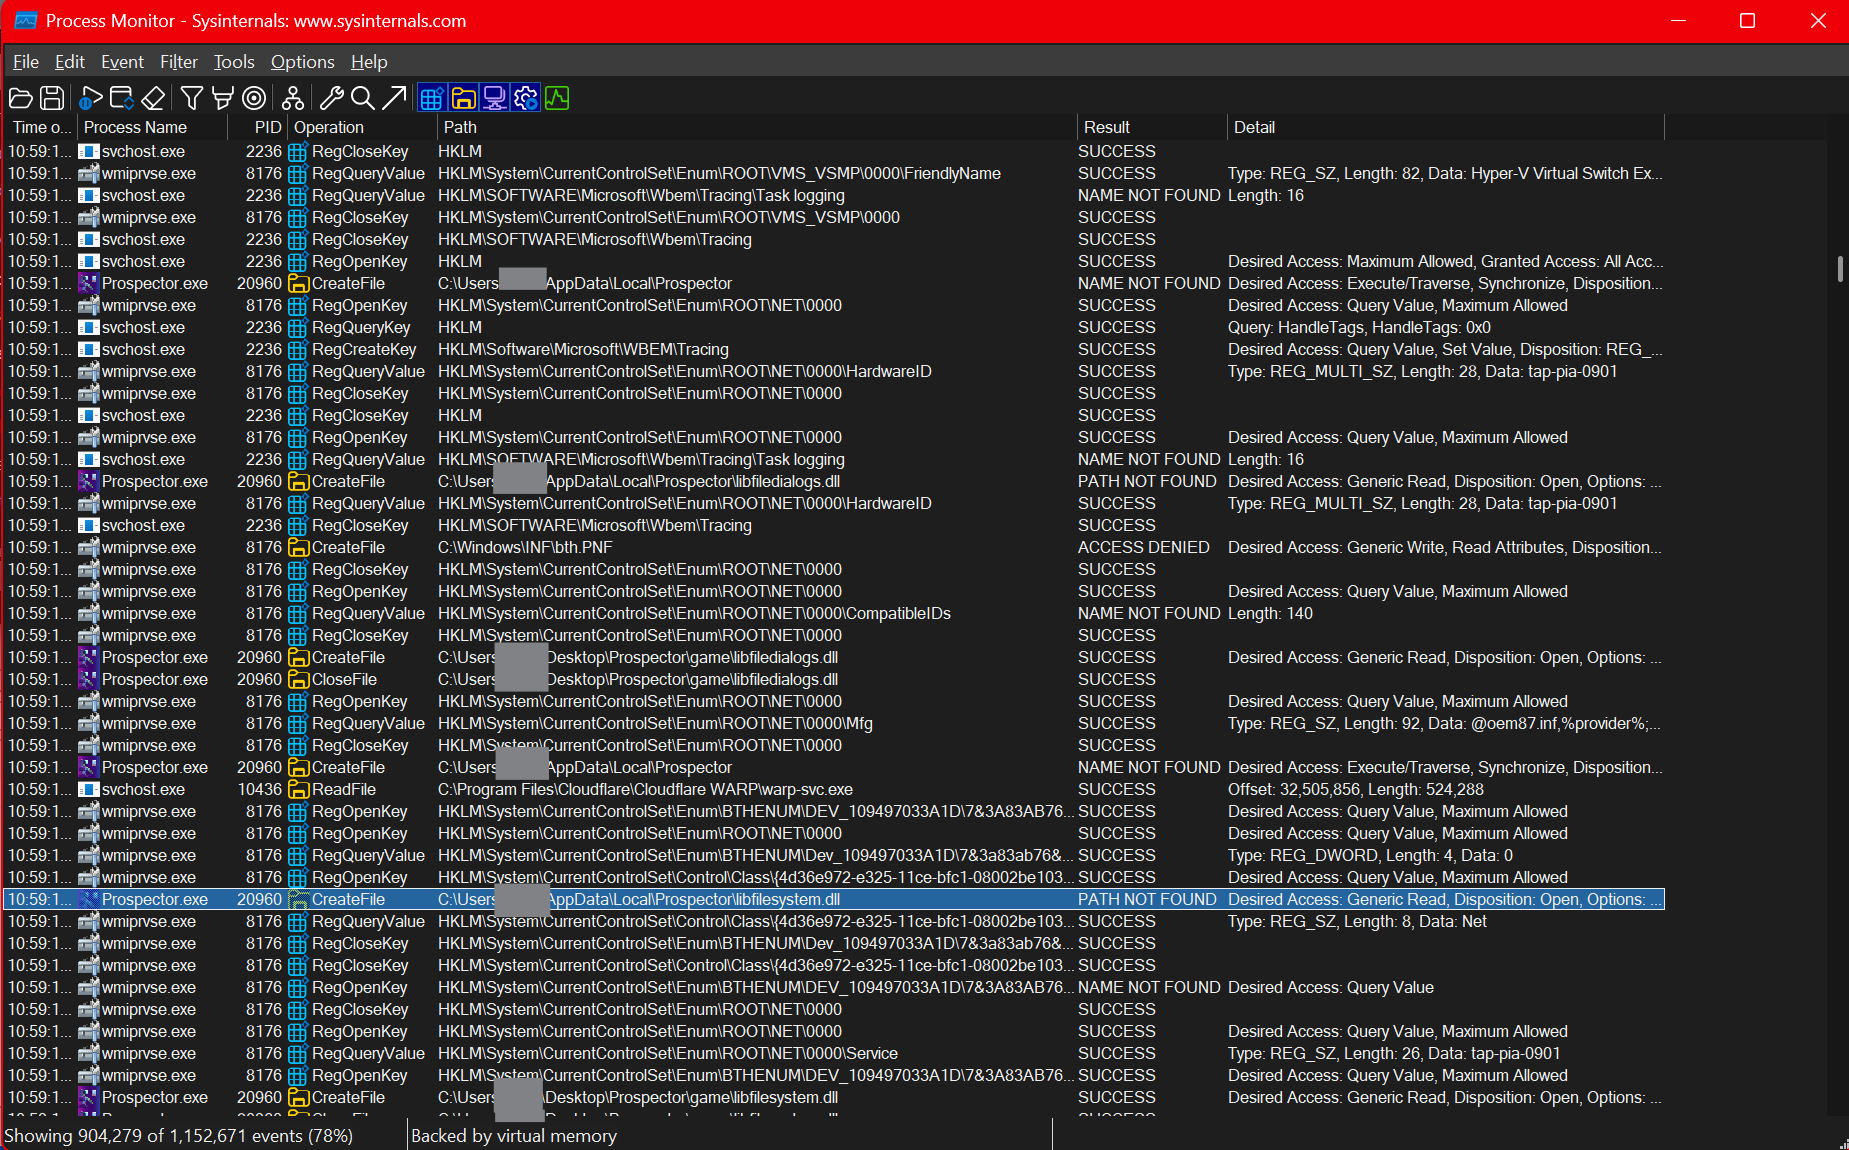Click the CloseFile operation cell

click(344, 679)
